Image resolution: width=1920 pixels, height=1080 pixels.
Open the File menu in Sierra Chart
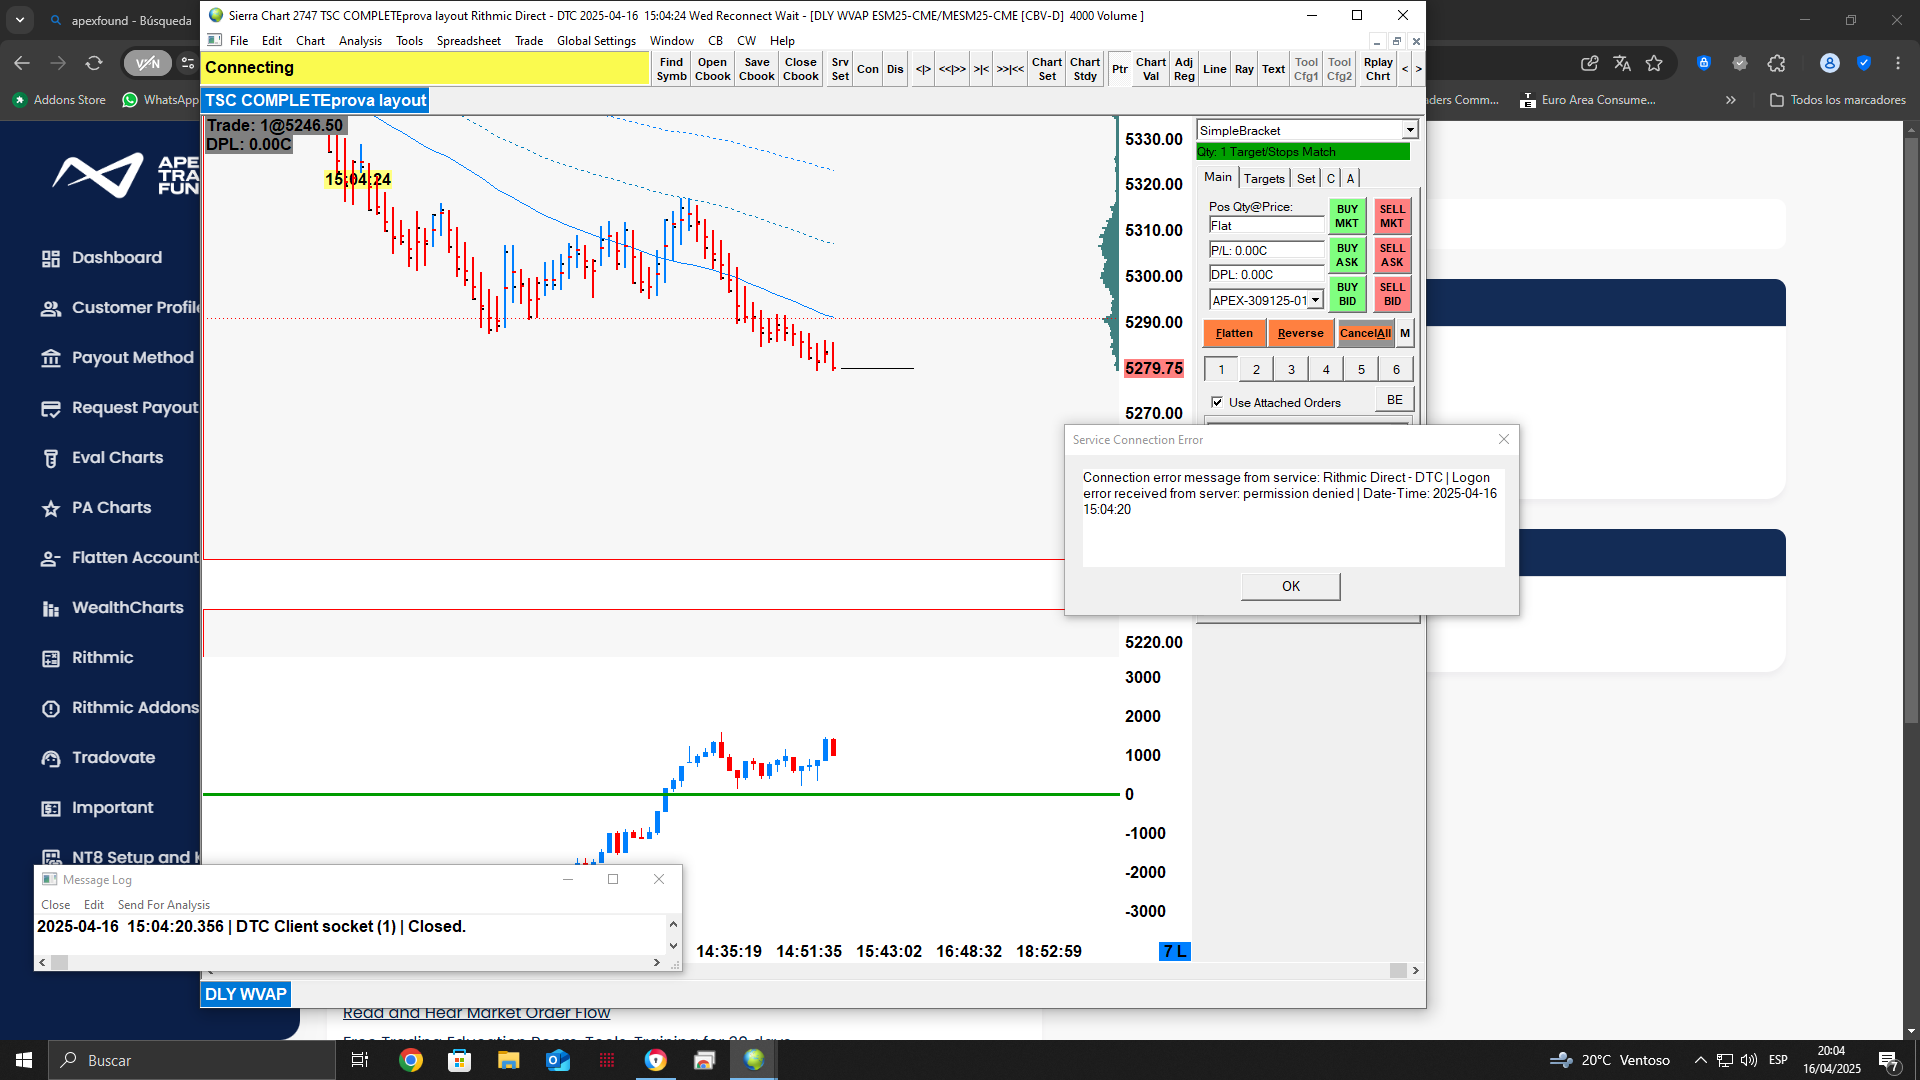click(x=239, y=41)
